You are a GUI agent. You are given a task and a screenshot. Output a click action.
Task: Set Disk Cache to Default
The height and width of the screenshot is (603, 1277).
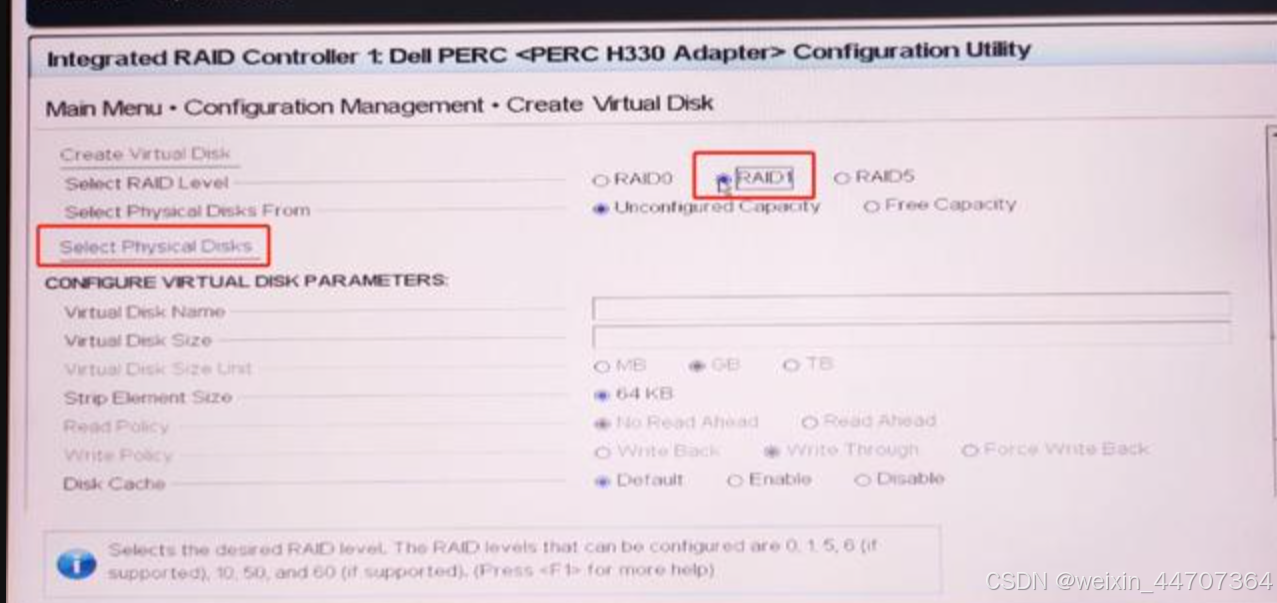pos(602,481)
